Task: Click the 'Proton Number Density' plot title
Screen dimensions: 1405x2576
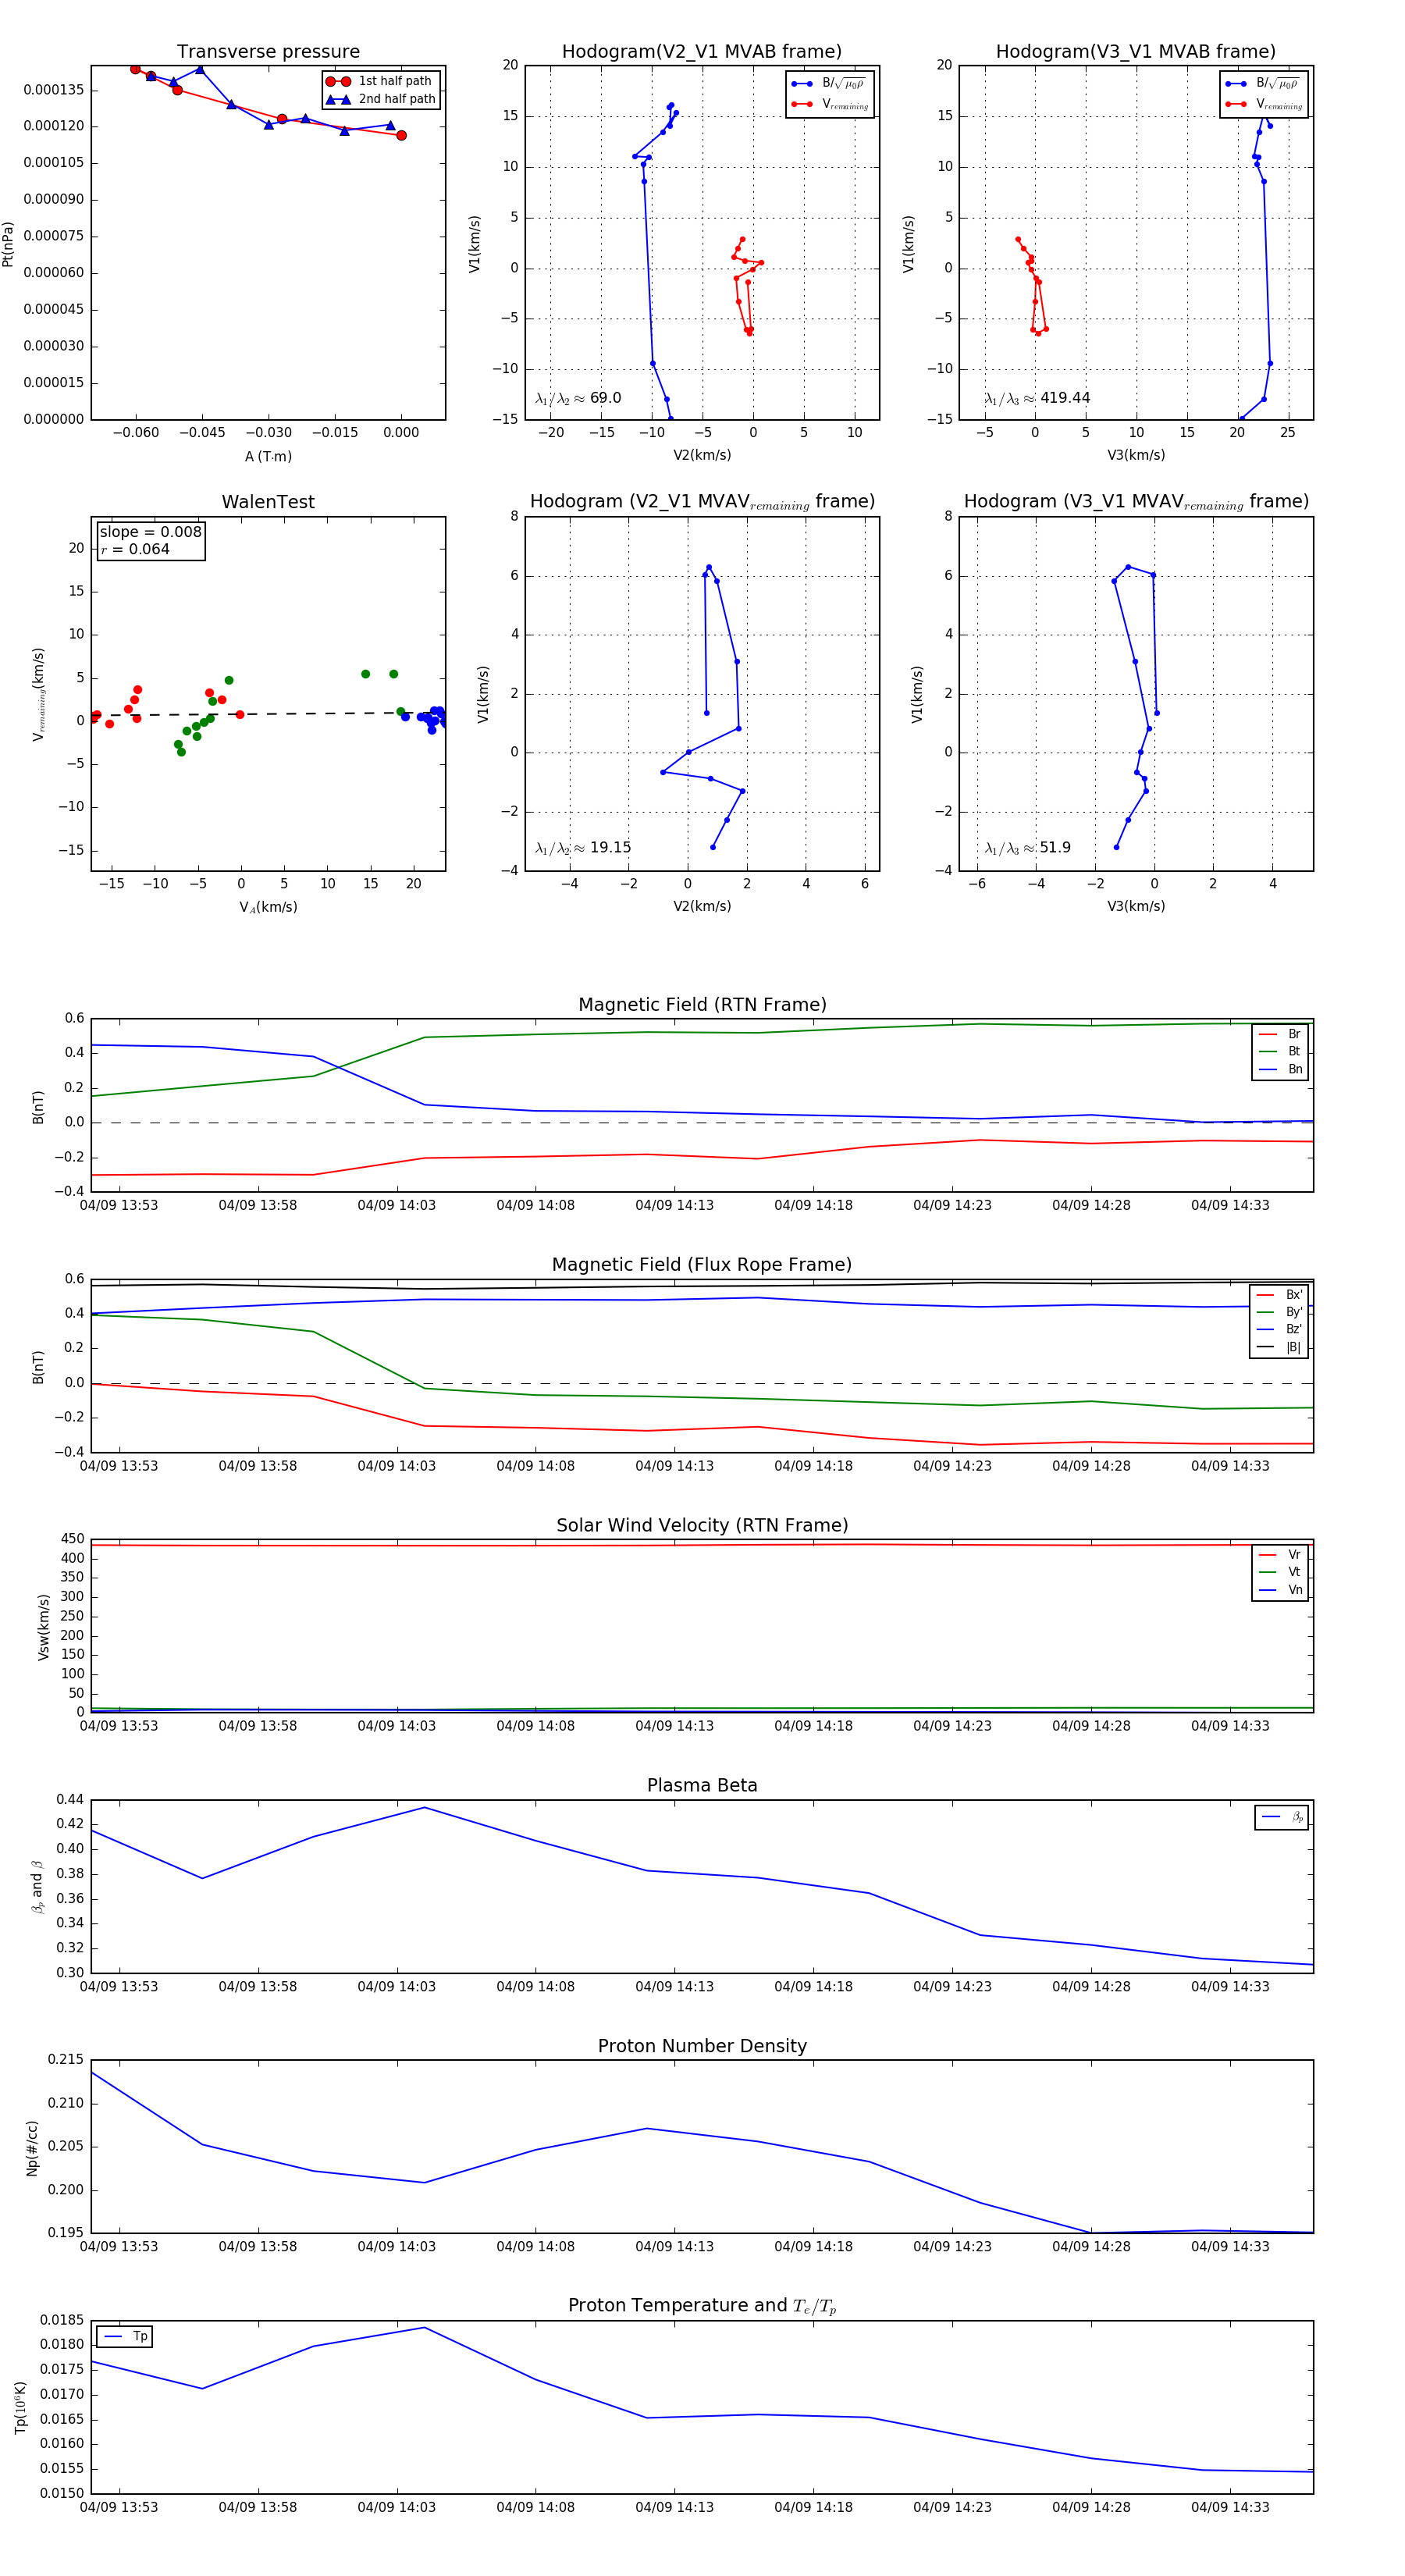Action: pyautogui.click(x=702, y=2046)
